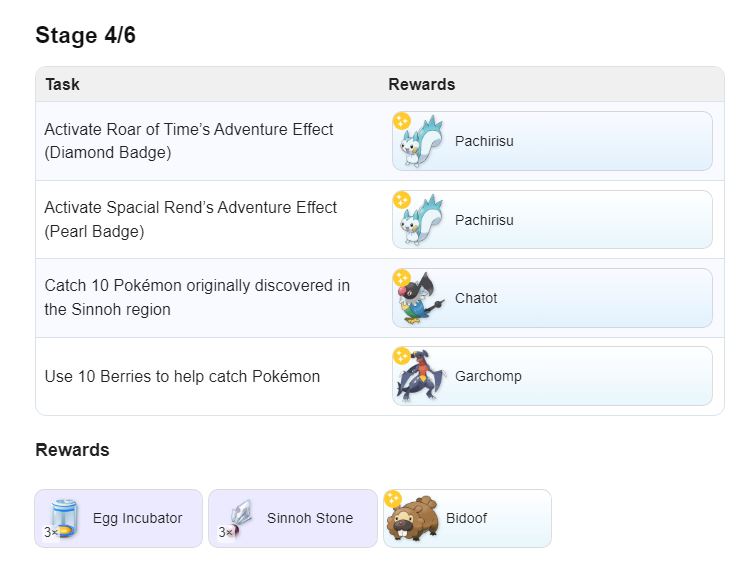741x565 pixels.
Task: Select the Chatot reward name
Action: [x=476, y=298]
